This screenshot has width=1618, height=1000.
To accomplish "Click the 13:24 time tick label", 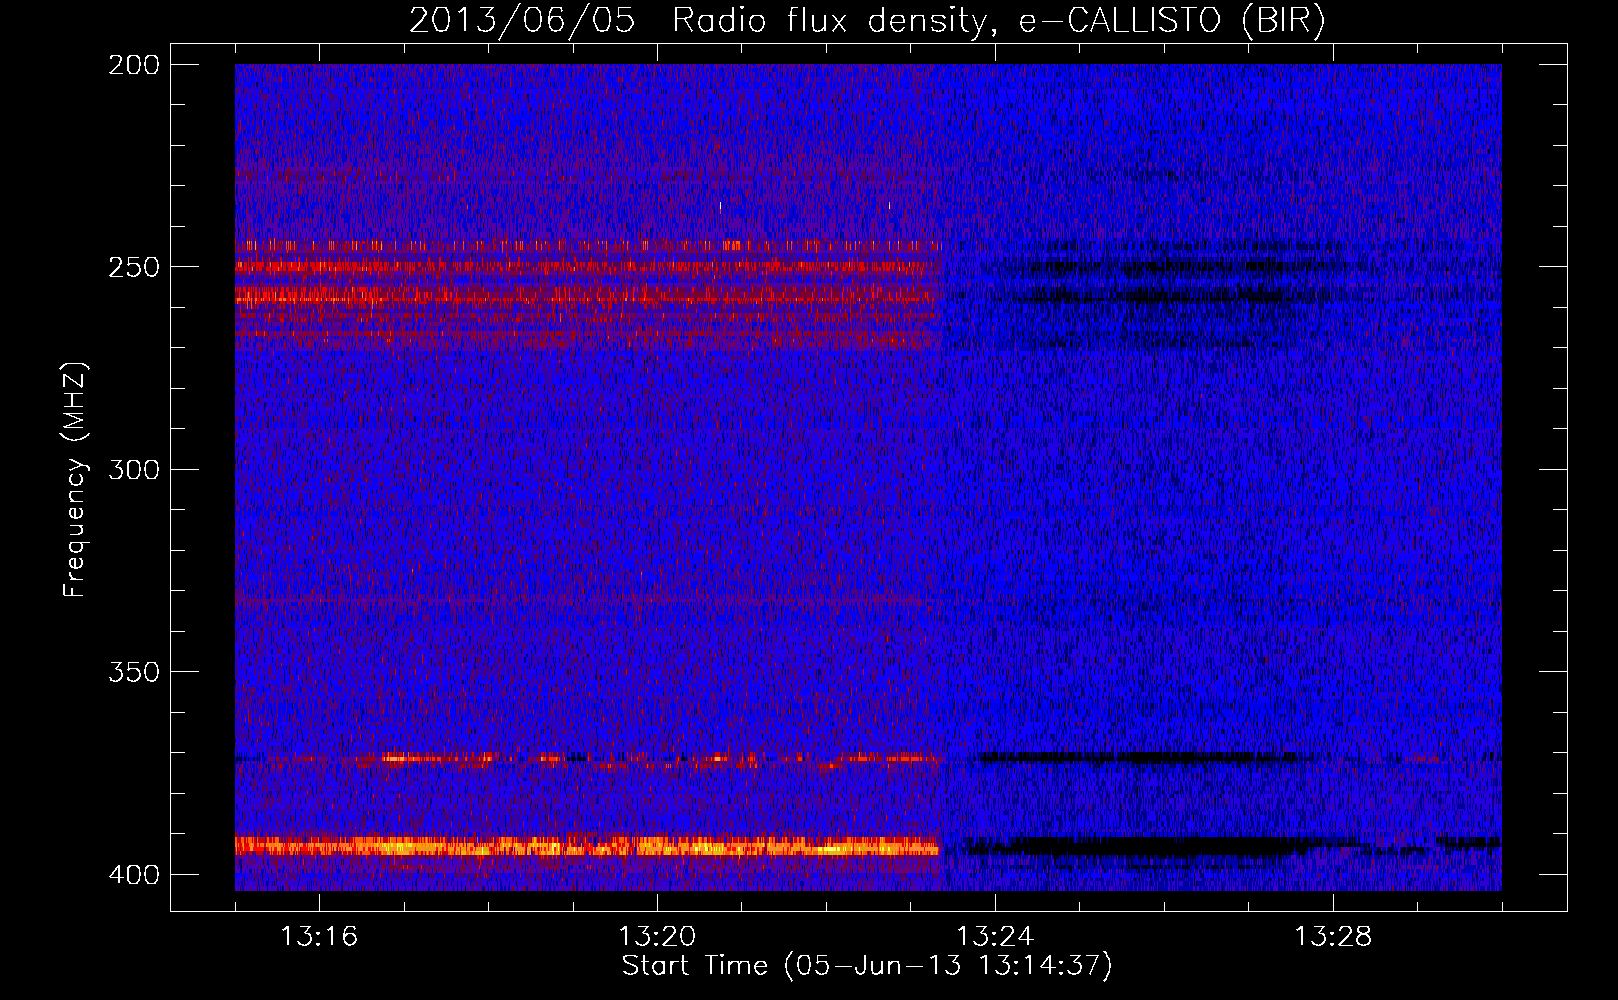I will click(x=995, y=937).
